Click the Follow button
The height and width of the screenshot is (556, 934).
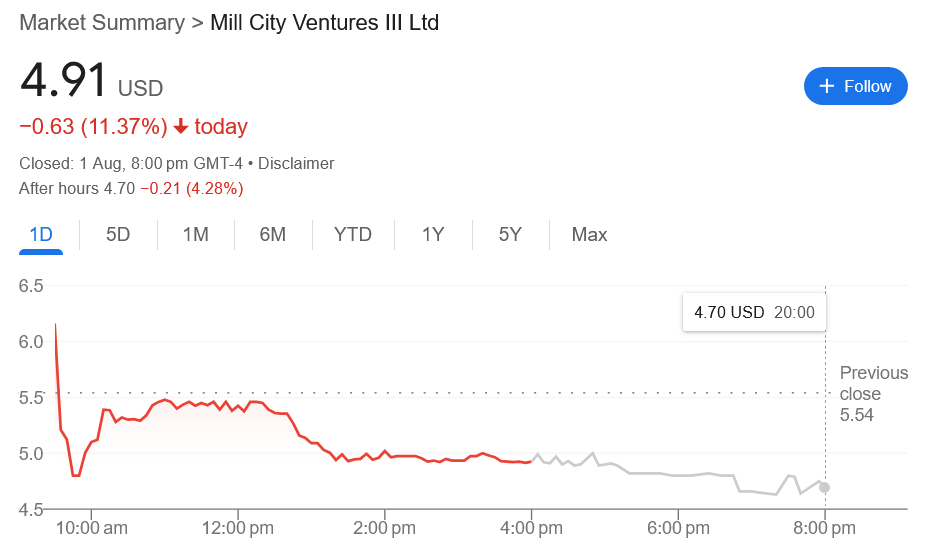(855, 86)
